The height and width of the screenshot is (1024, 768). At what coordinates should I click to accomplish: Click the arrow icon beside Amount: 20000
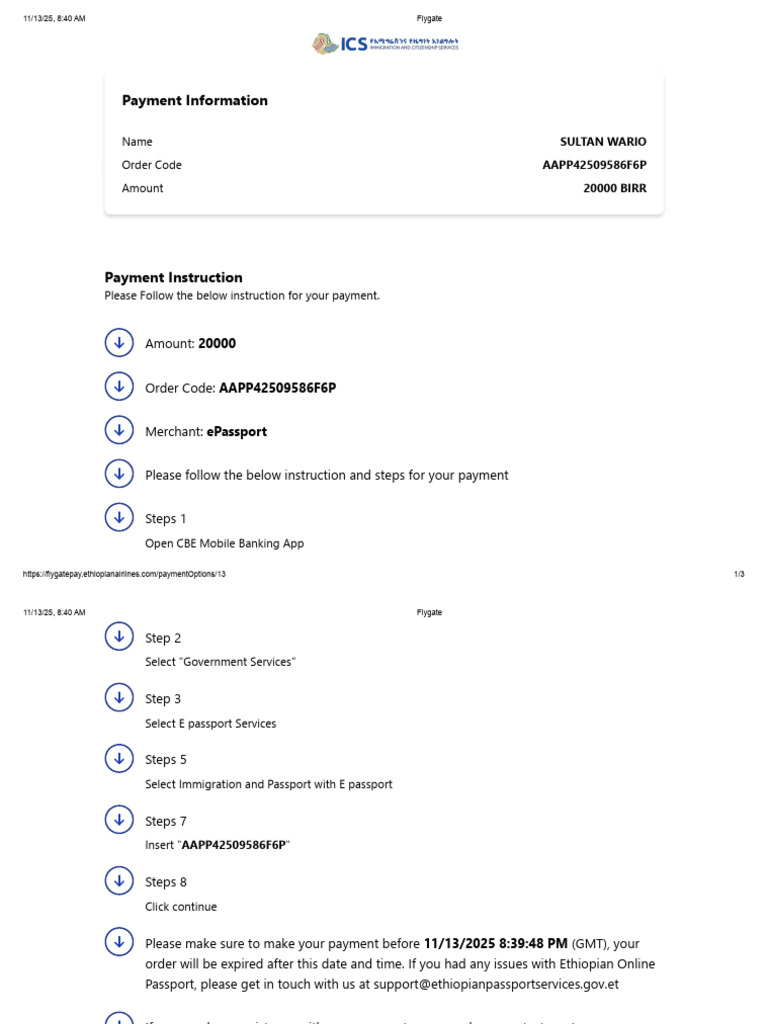point(119,343)
